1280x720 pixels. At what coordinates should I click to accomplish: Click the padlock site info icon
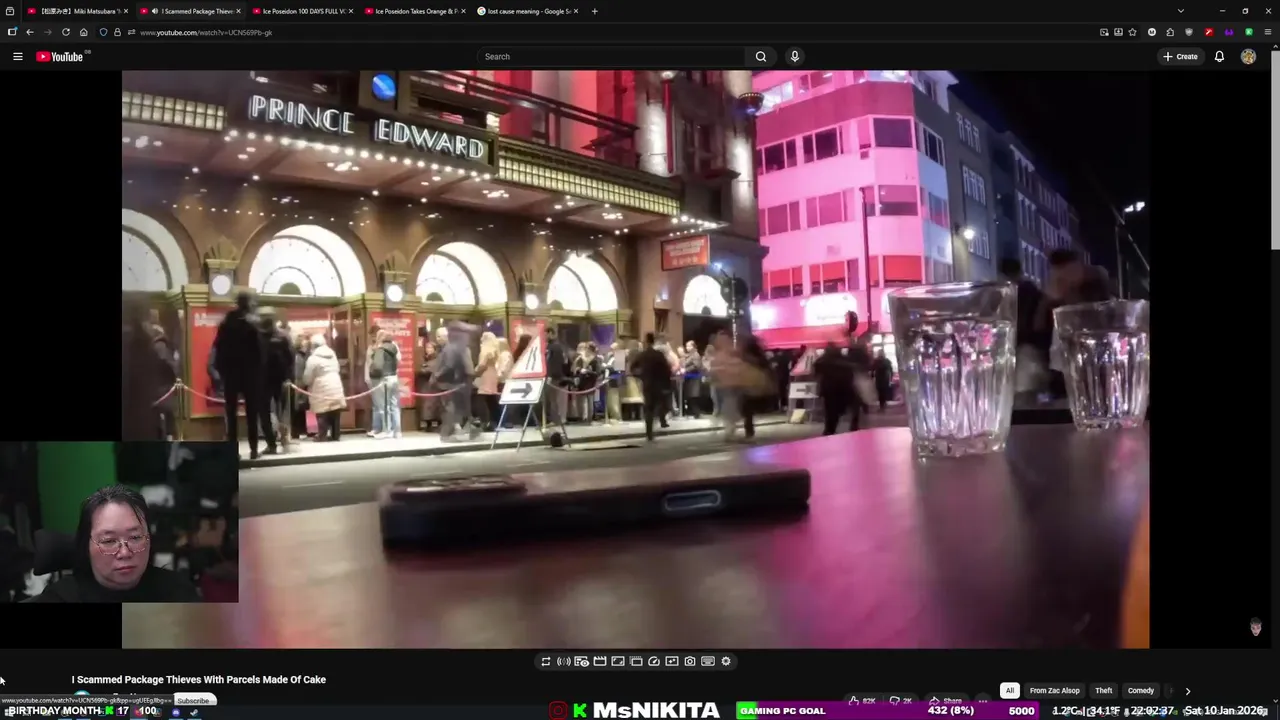pos(117,32)
